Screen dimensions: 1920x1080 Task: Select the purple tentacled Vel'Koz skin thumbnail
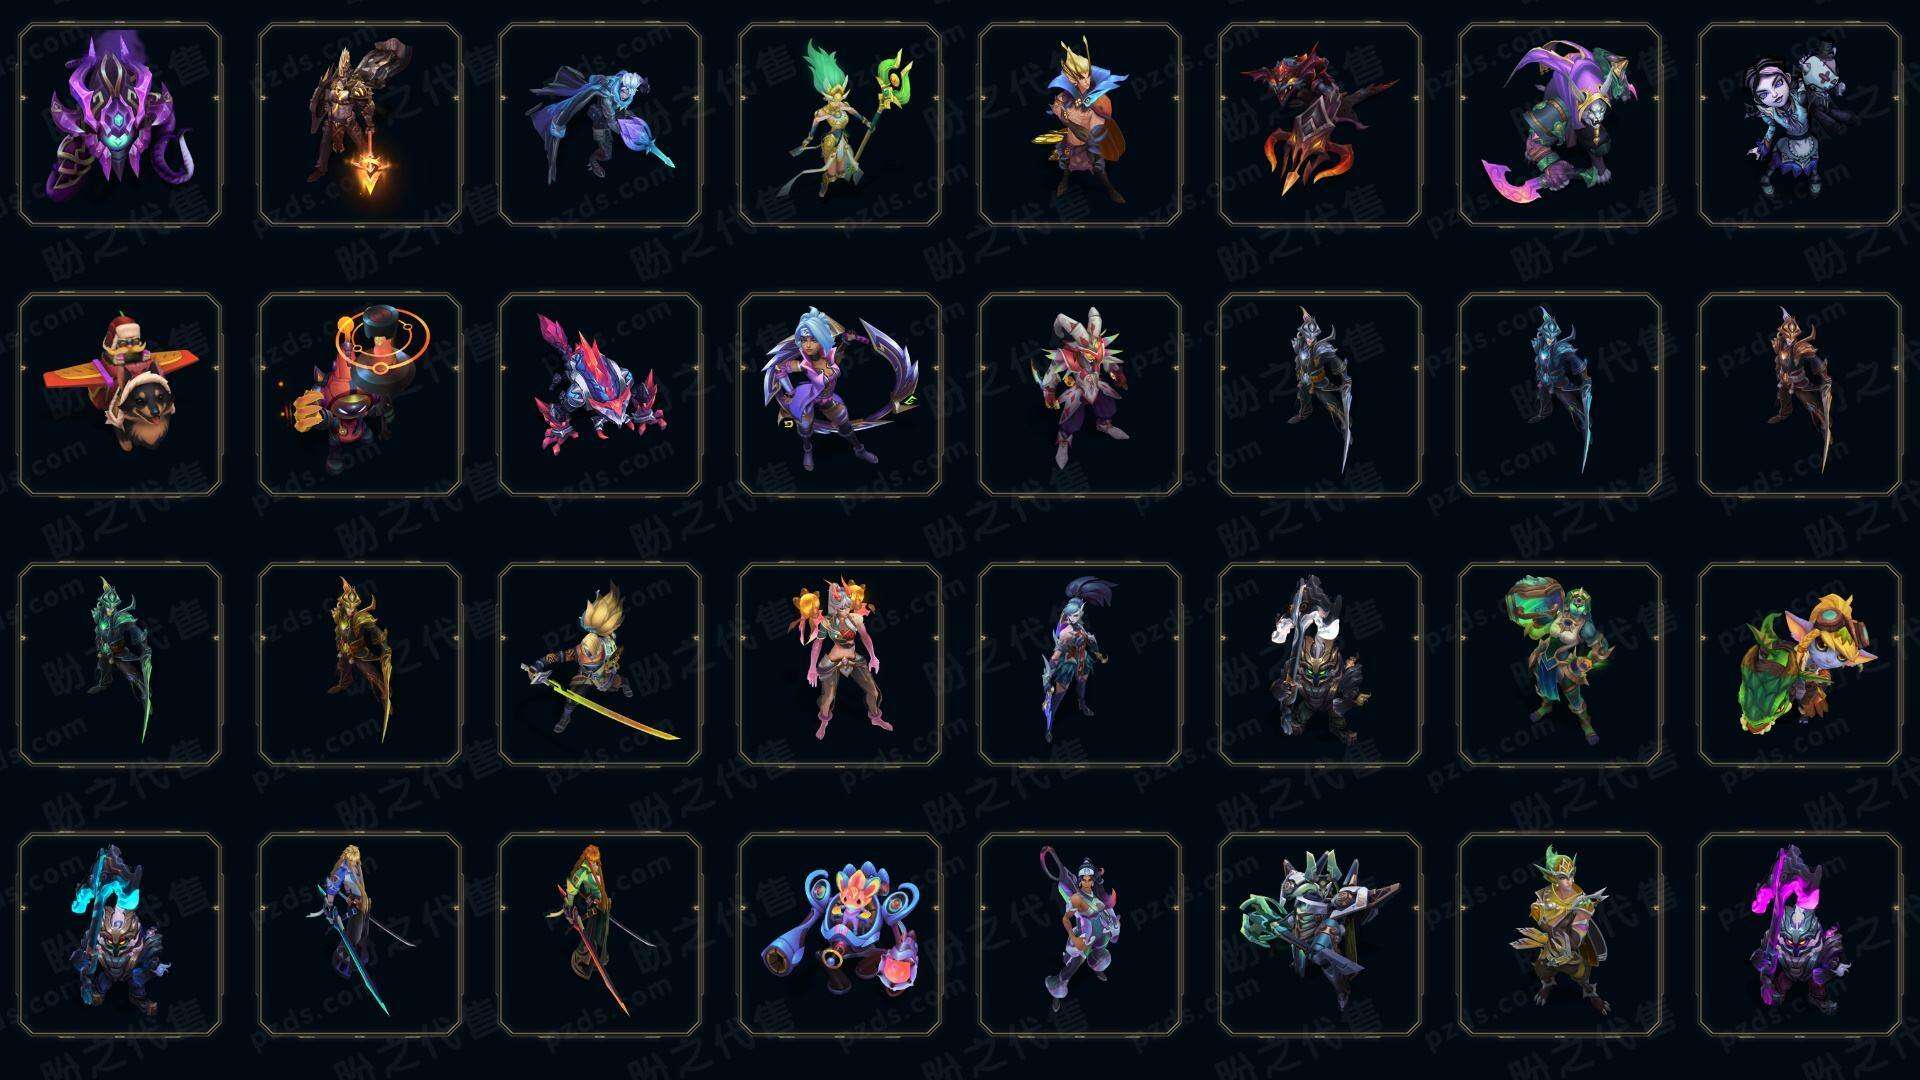point(120,125)
